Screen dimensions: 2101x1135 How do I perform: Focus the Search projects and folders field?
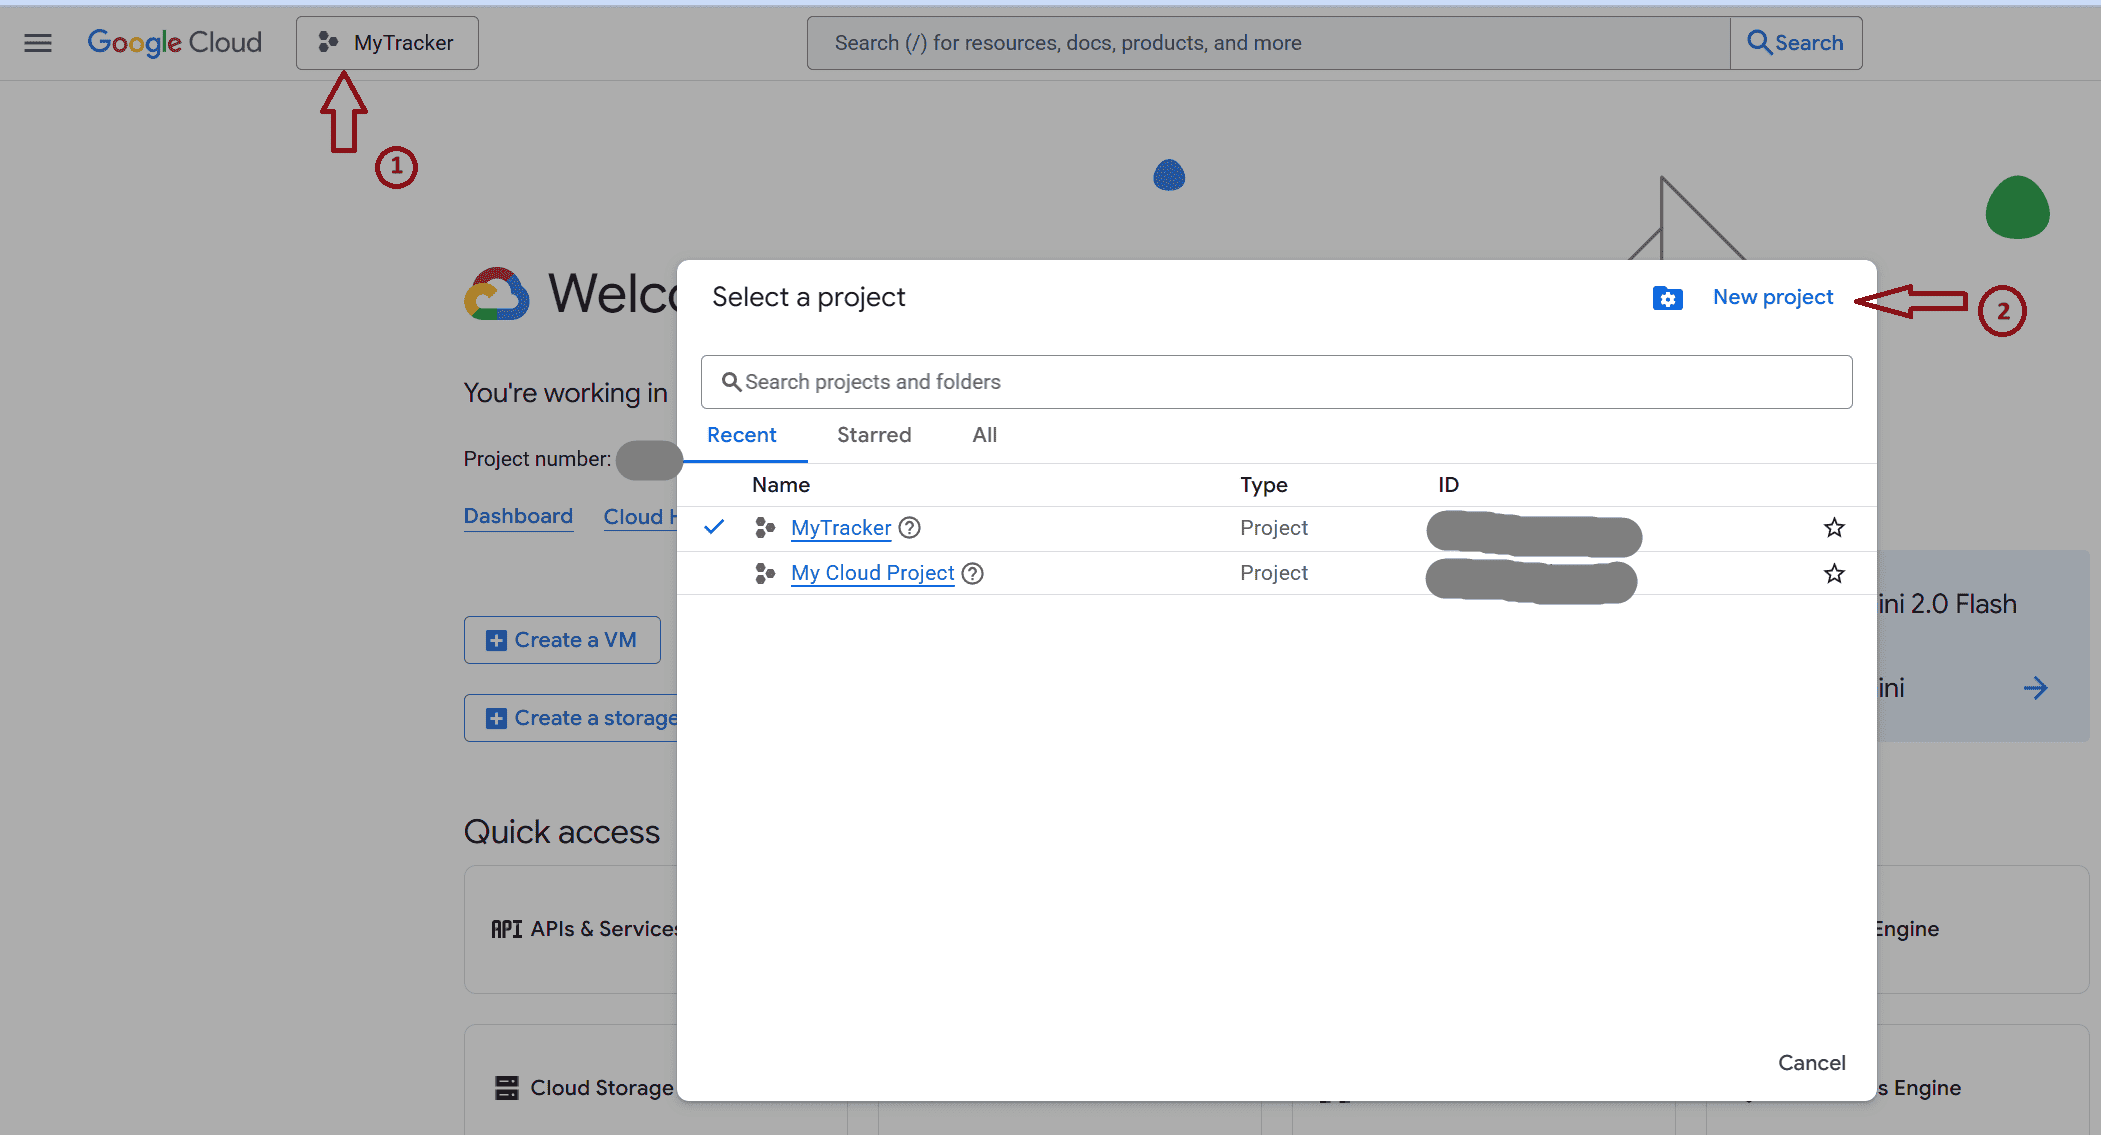[1276, 382]
